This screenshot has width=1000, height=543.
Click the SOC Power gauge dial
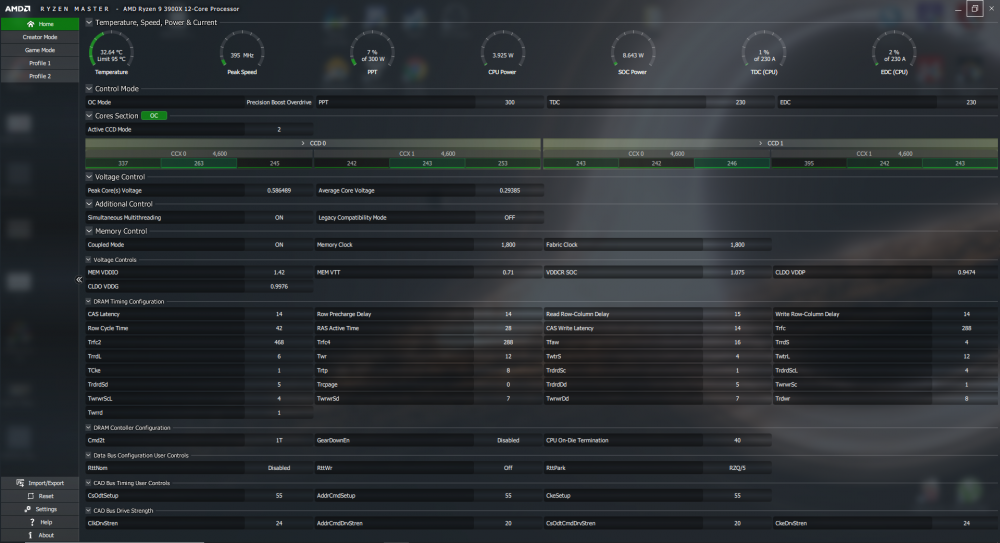(633, 52)
